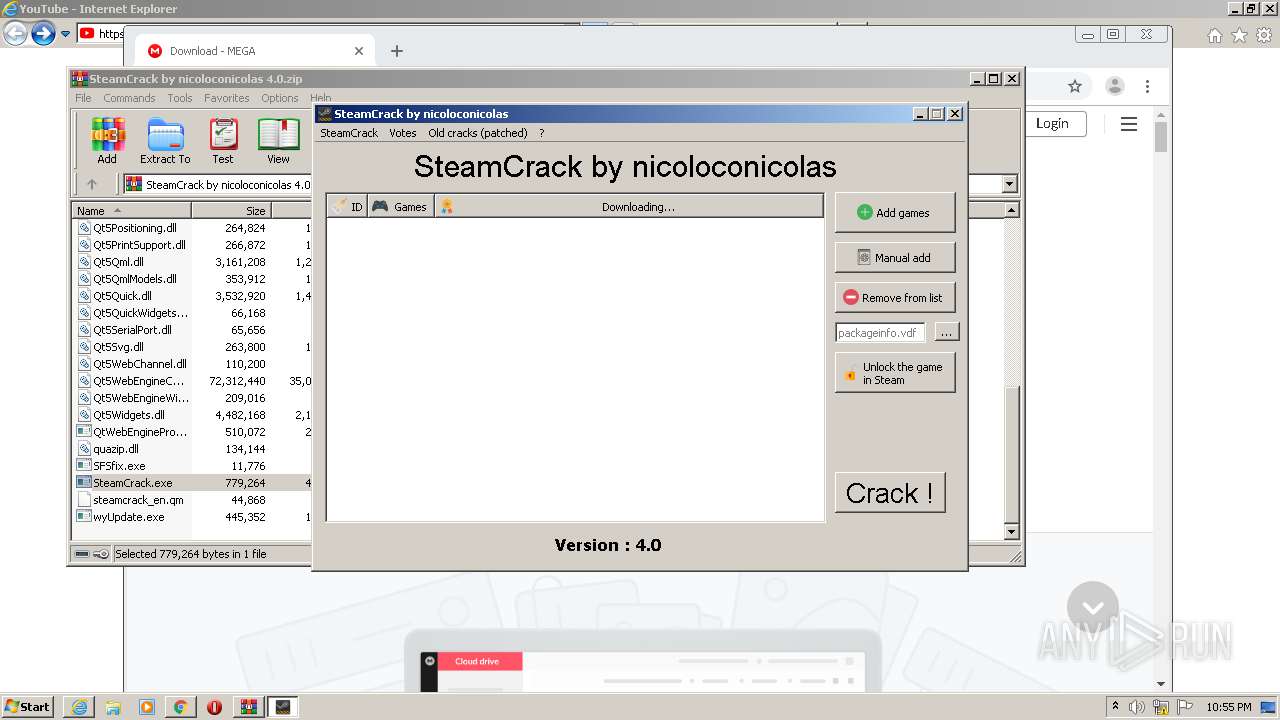Viewport: 1280px width, 720px height.
Task: Sort WinRAR list by Name column
Action: click(131, 211)
